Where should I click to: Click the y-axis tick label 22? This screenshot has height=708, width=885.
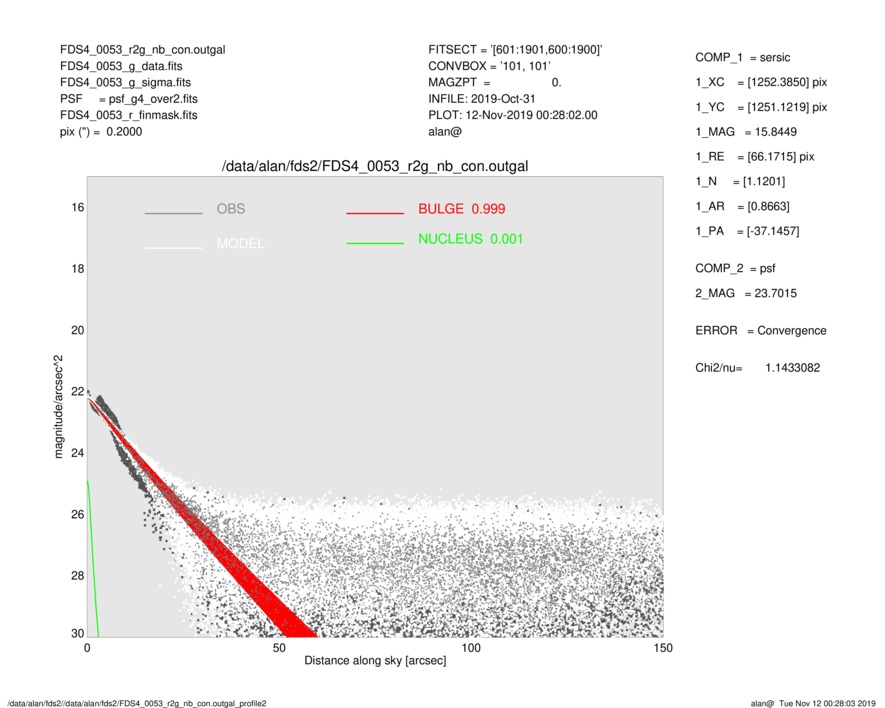(x=77, y=392)
